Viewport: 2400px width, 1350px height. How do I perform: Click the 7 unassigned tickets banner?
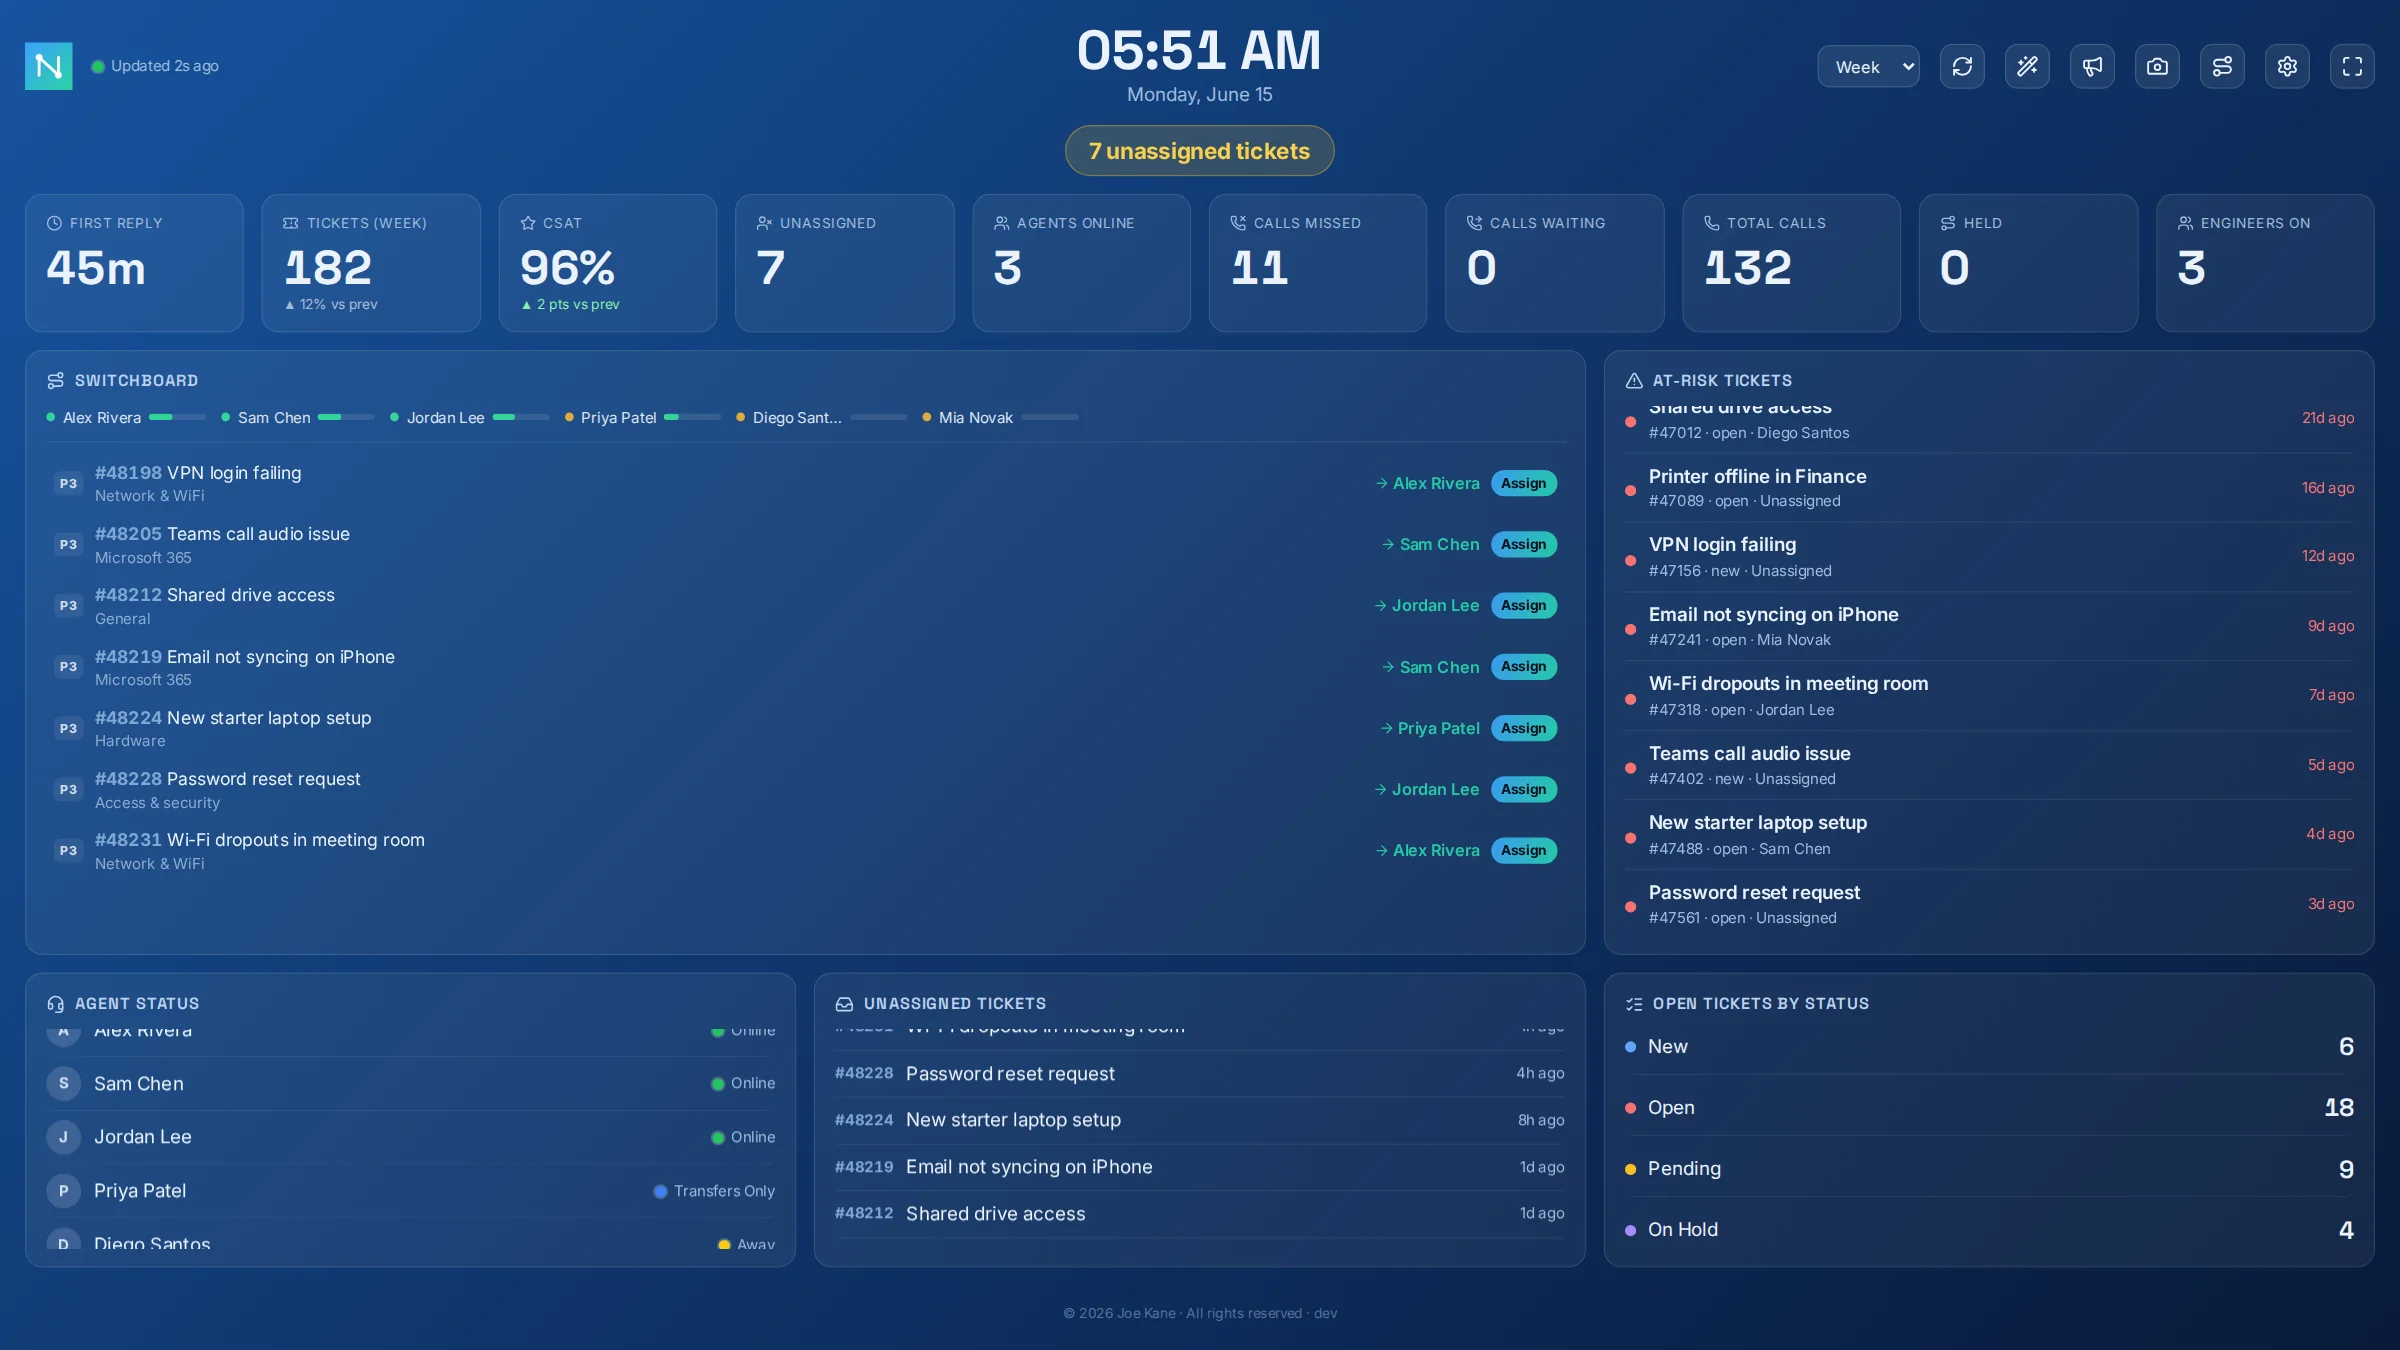coord(1199,151)
